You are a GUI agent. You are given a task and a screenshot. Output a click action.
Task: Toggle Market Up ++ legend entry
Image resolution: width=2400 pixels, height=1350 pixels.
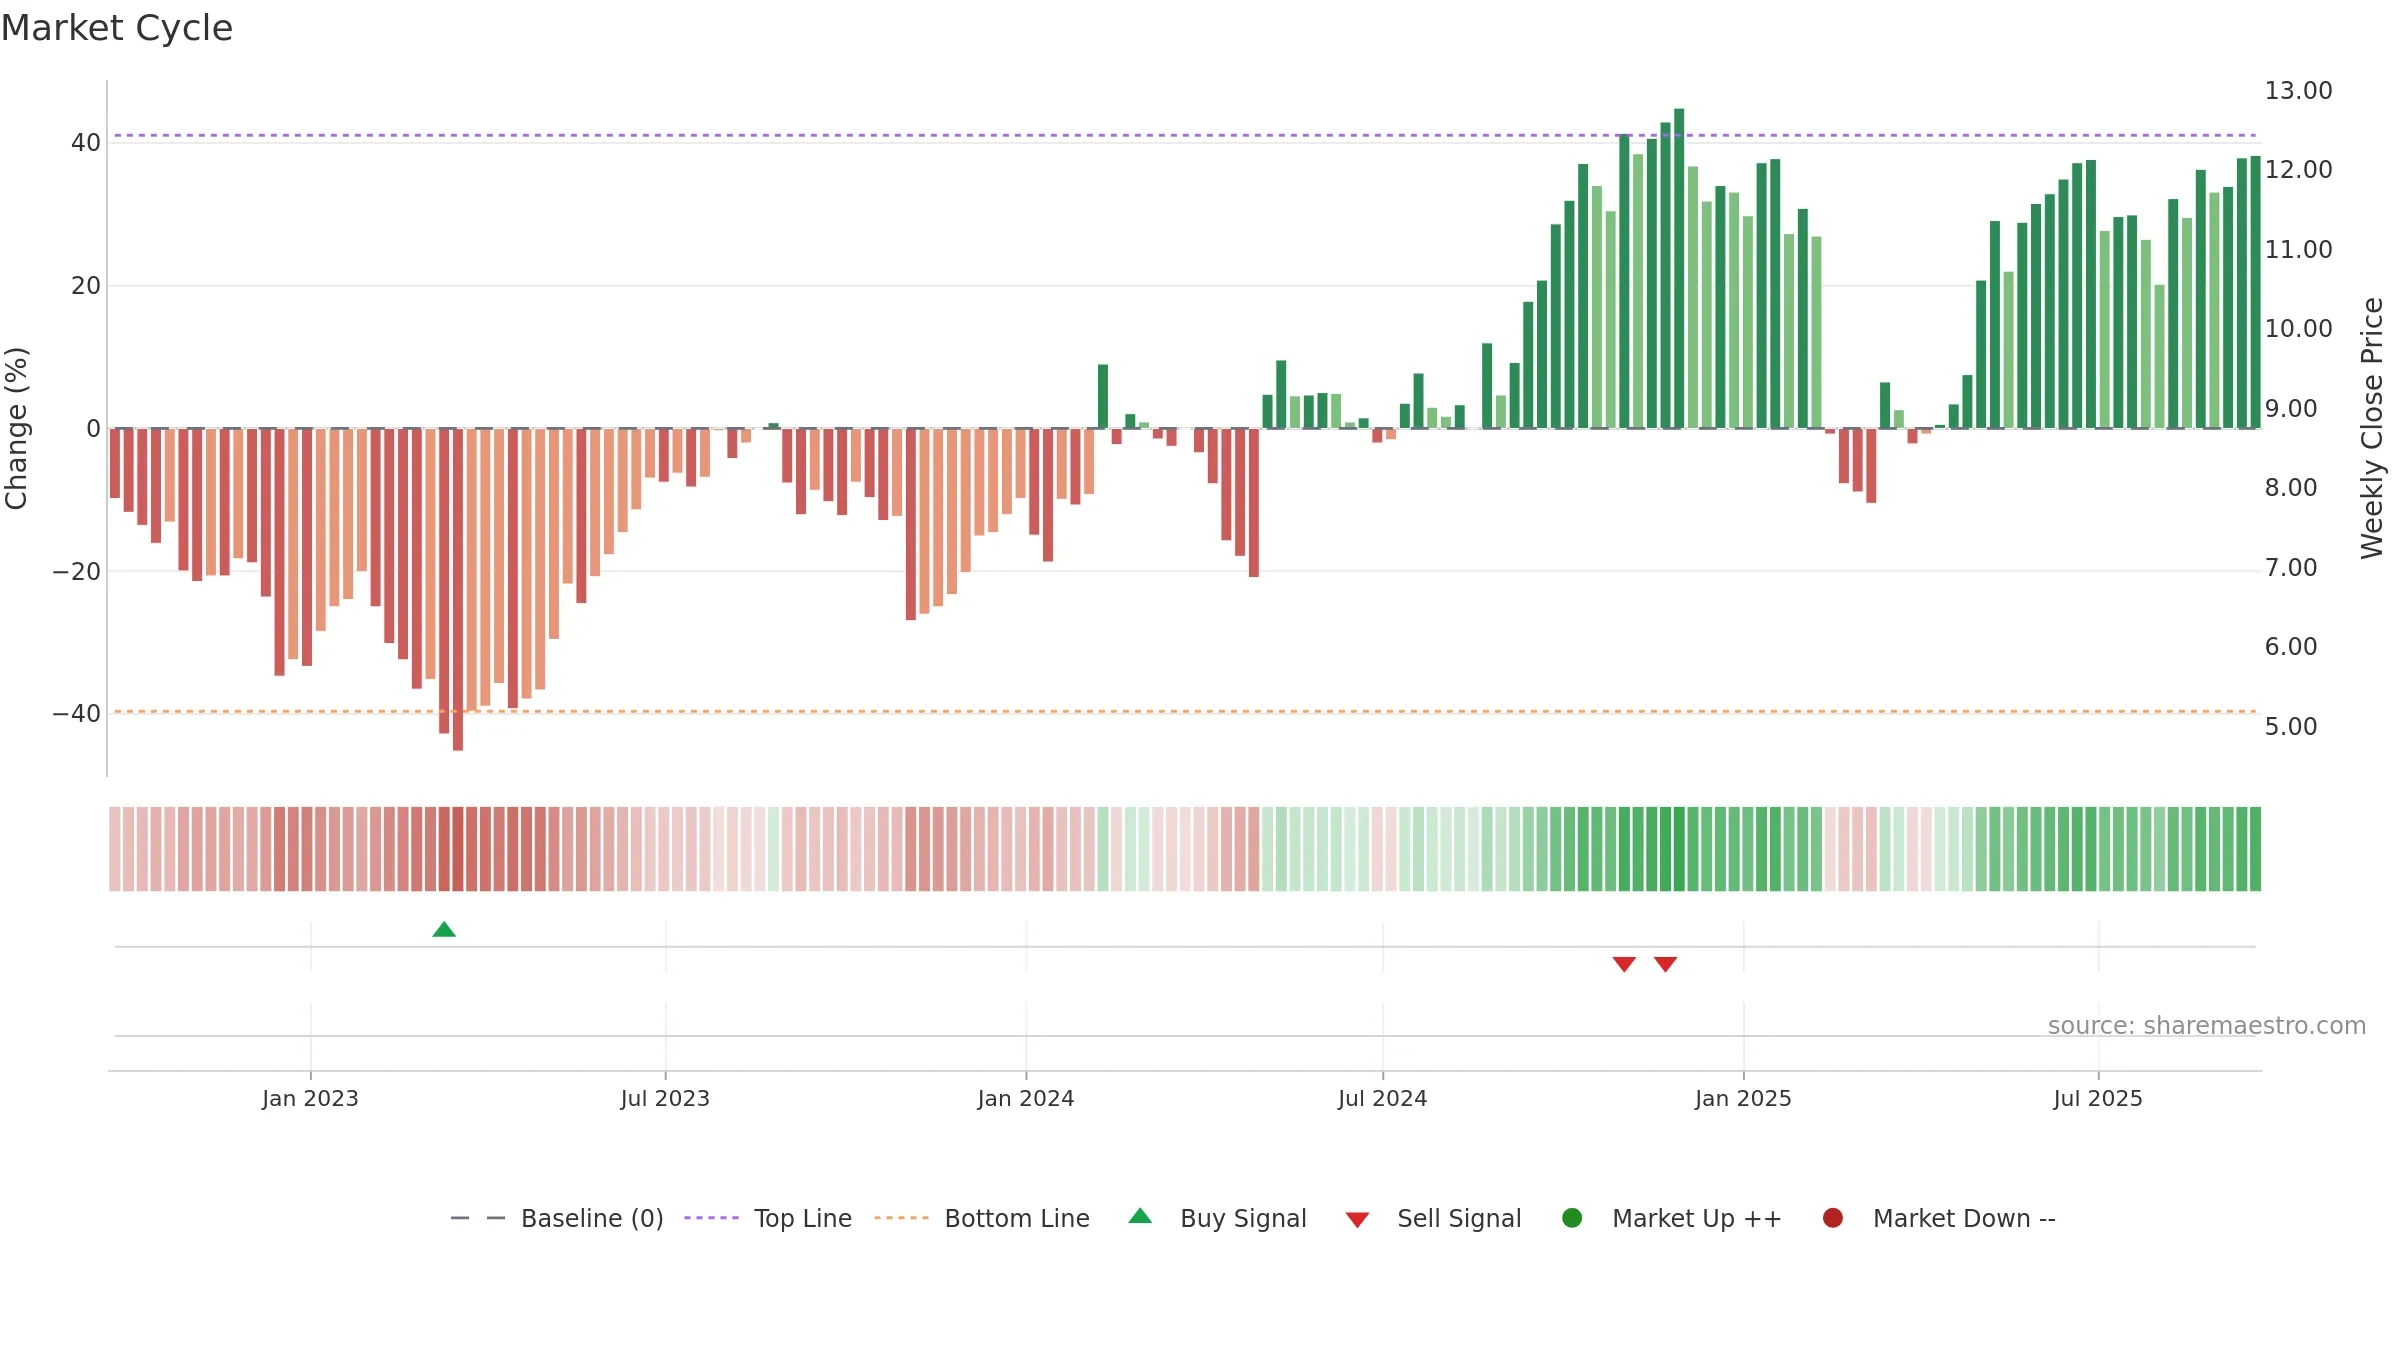point(1672,1218)
